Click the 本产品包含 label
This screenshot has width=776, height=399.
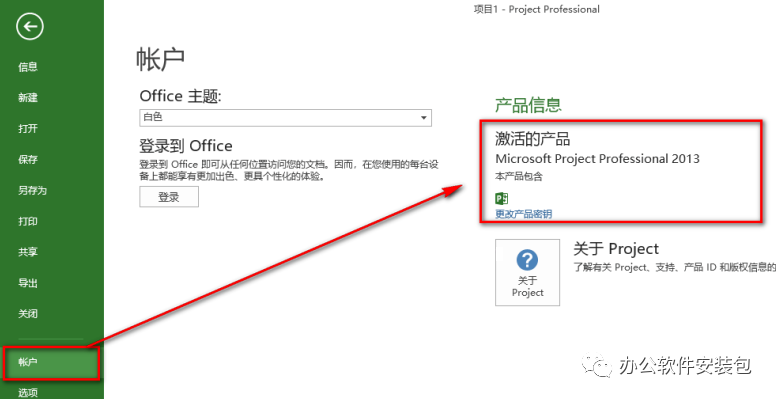[519, 176]
